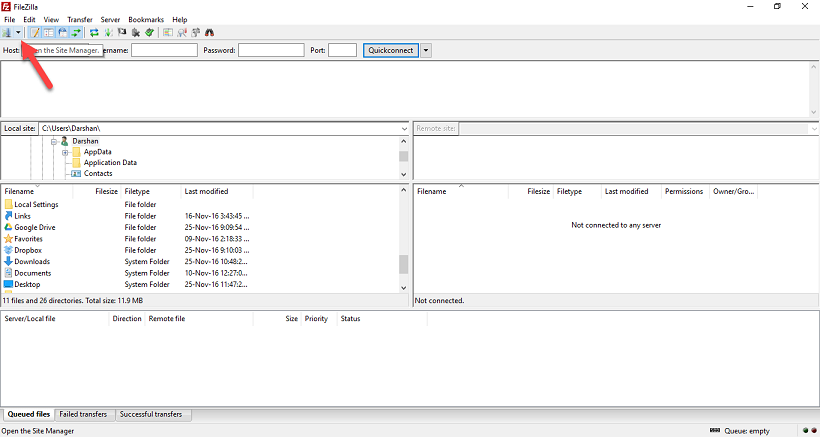Click the status bar activity indicator dots
The height and width of the screenshot is (437, 820).
coord(810,431)
